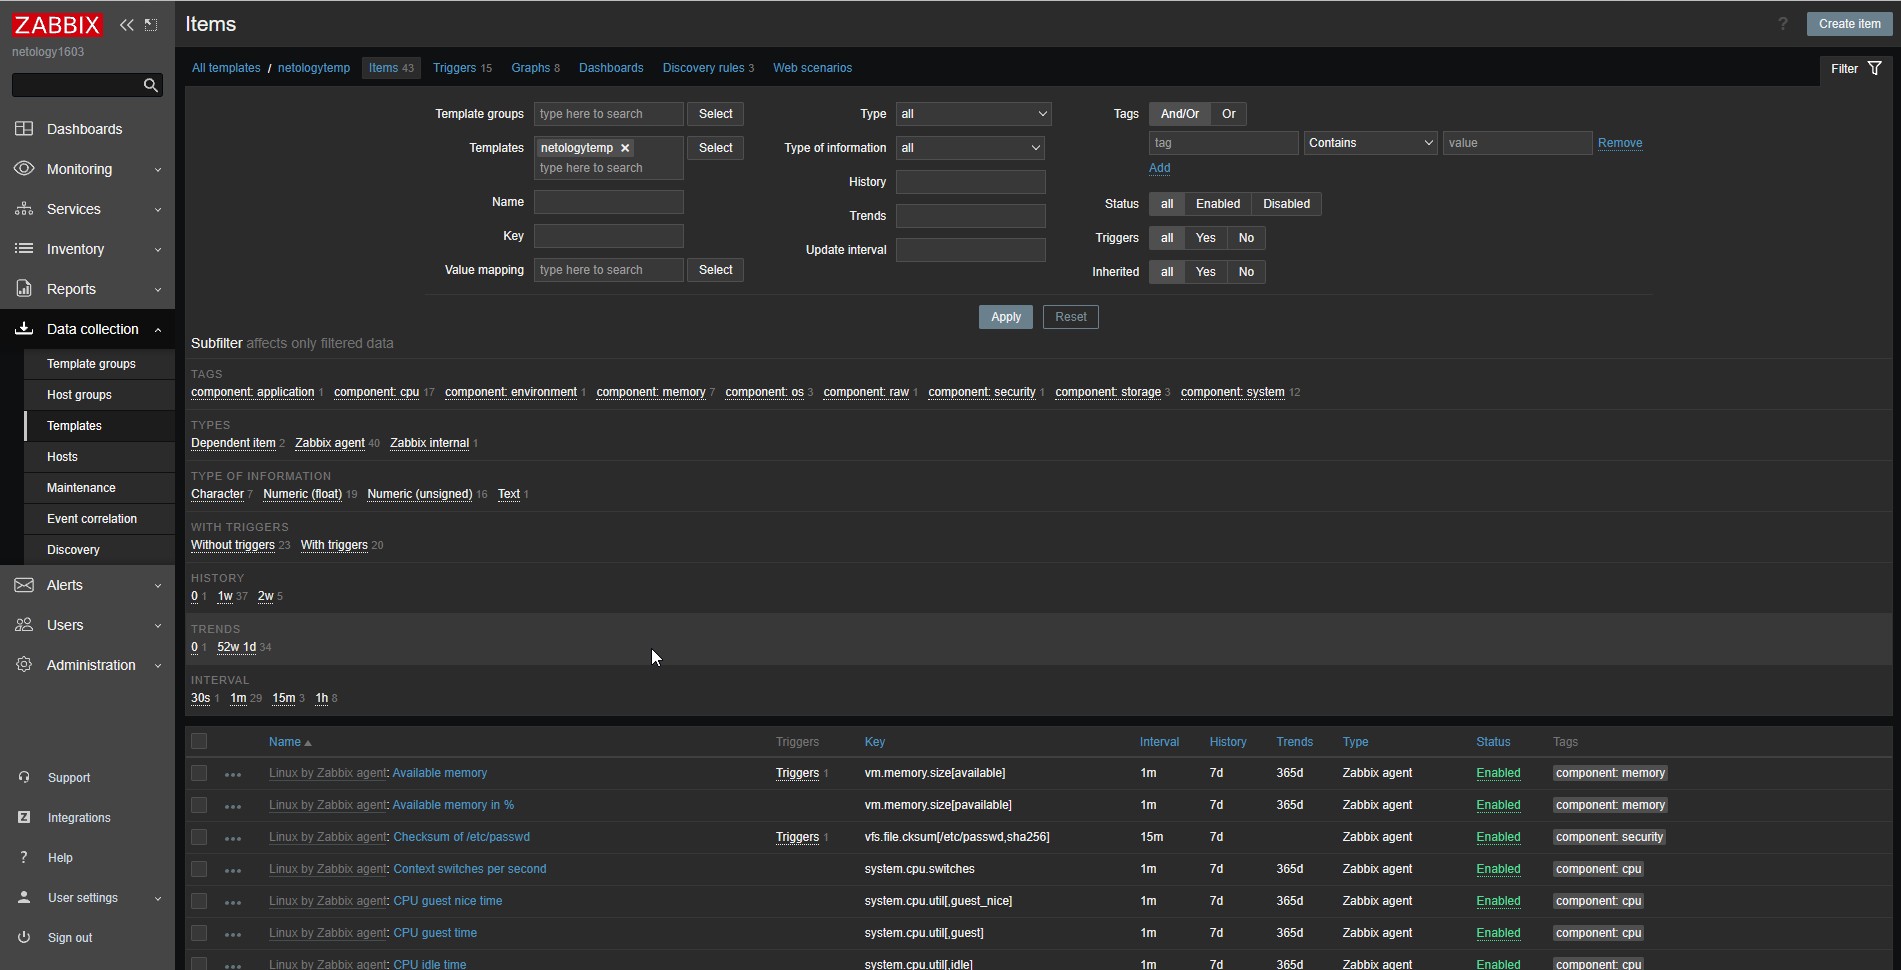Switch to the Triggers tab
The width and height of the screenshot is (1901, 970).
click(x=462, y=68)
